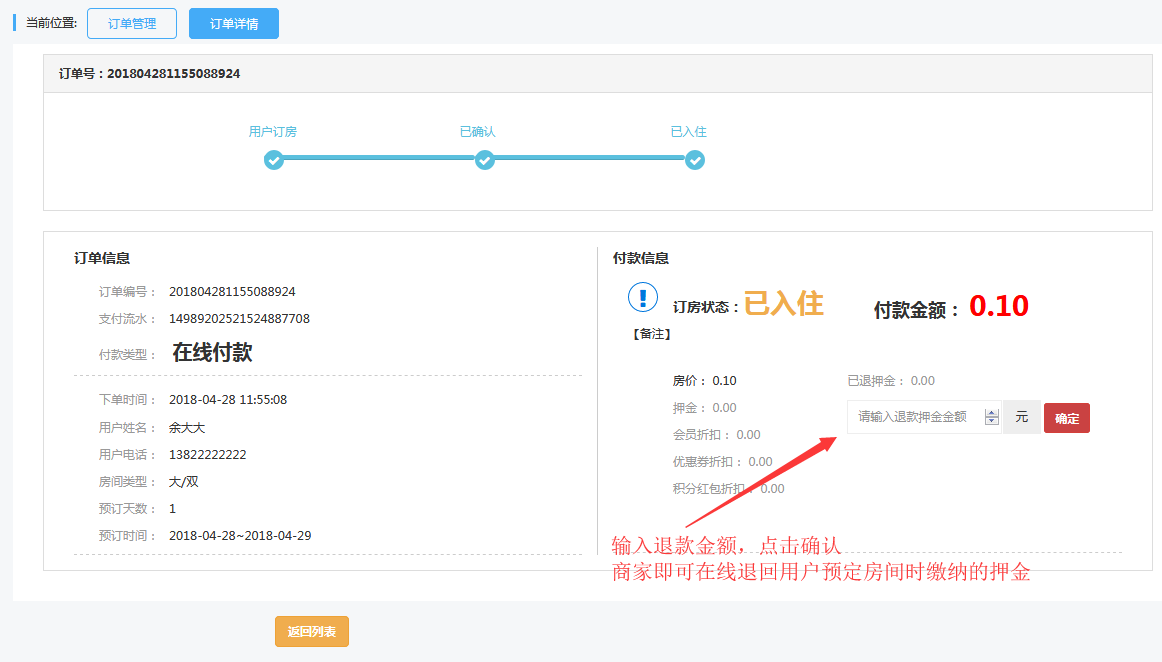1162x662 pixels.
Task: Click the 返回列表 button
Action: (x=312, y=632)
